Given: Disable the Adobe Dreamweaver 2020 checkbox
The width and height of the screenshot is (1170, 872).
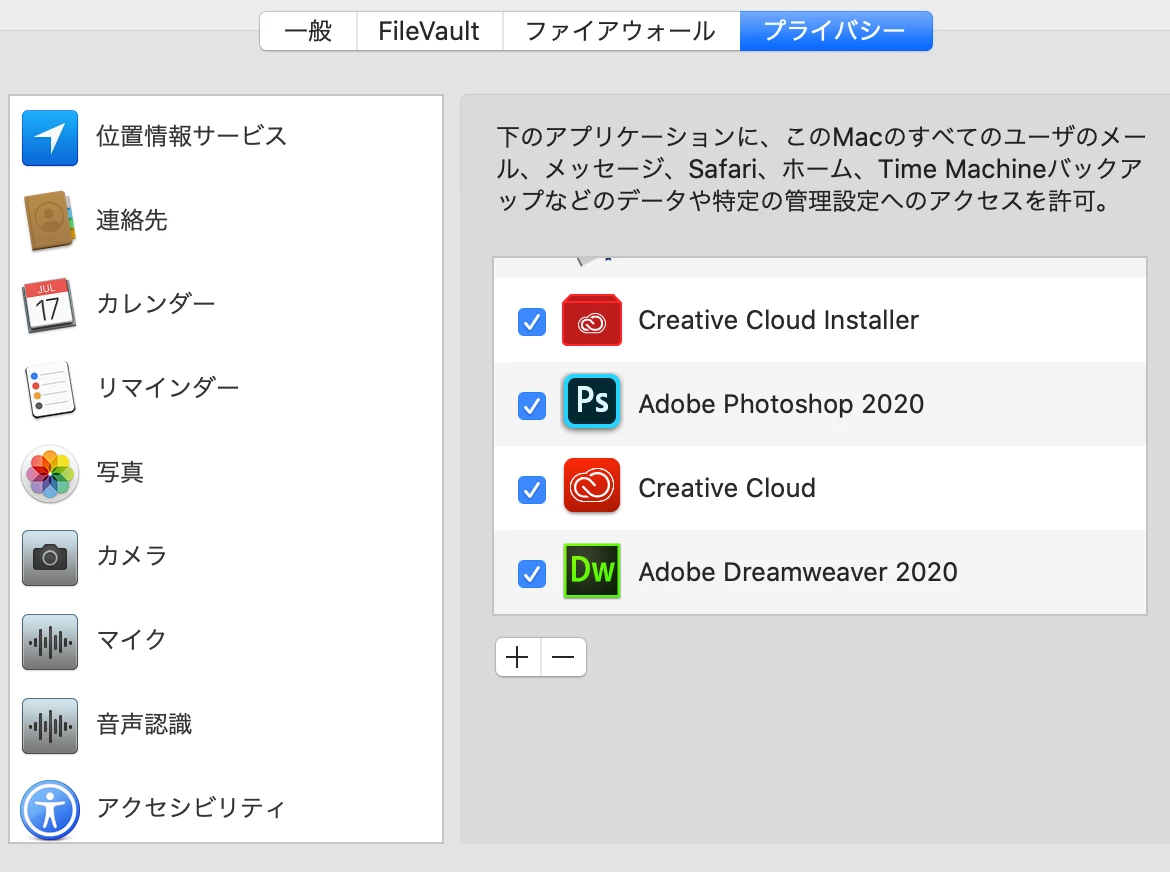Looking at the screenshot, I should pyautogui.click(x=532, y=574).
